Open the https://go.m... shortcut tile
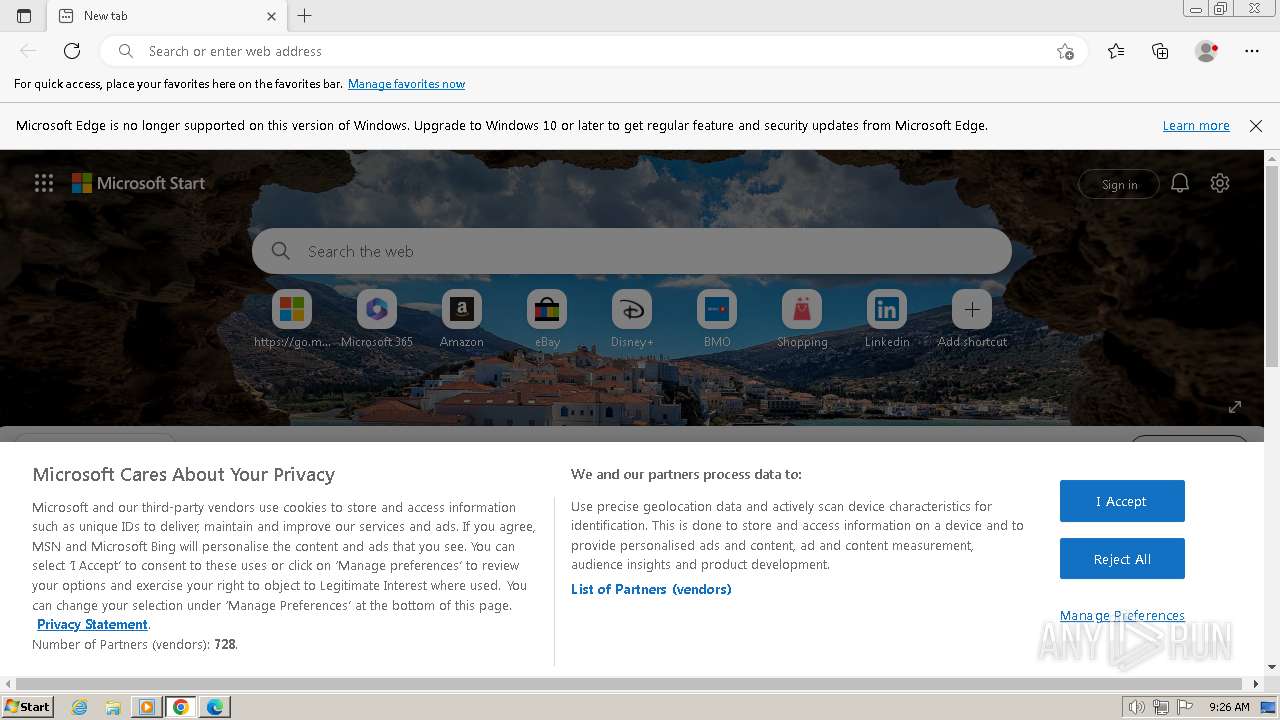 pos(292,319)
